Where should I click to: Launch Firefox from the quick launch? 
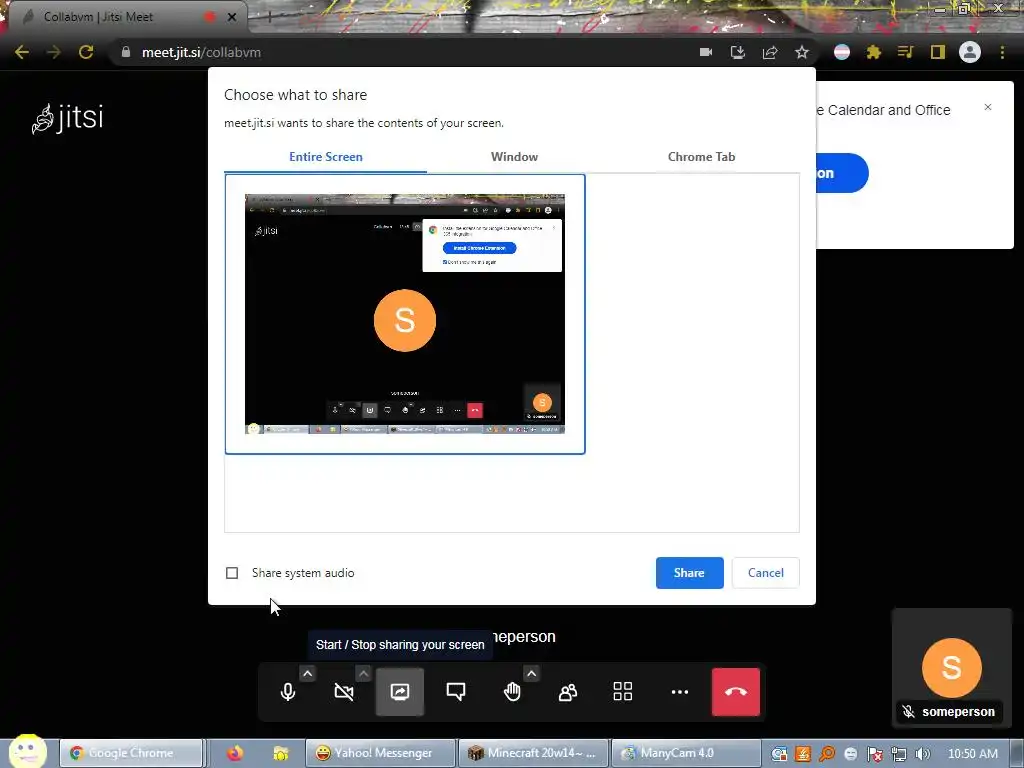pos(235,753)
